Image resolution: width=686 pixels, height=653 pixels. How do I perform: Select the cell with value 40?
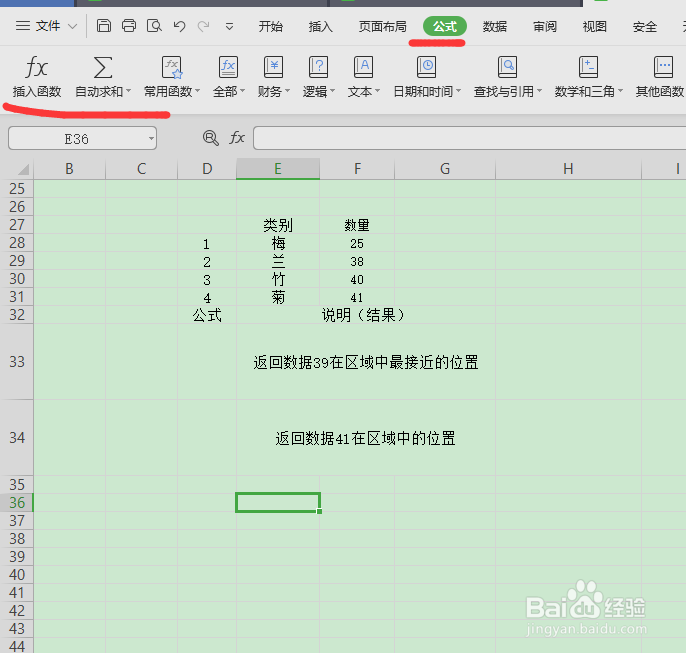[357, 279]
